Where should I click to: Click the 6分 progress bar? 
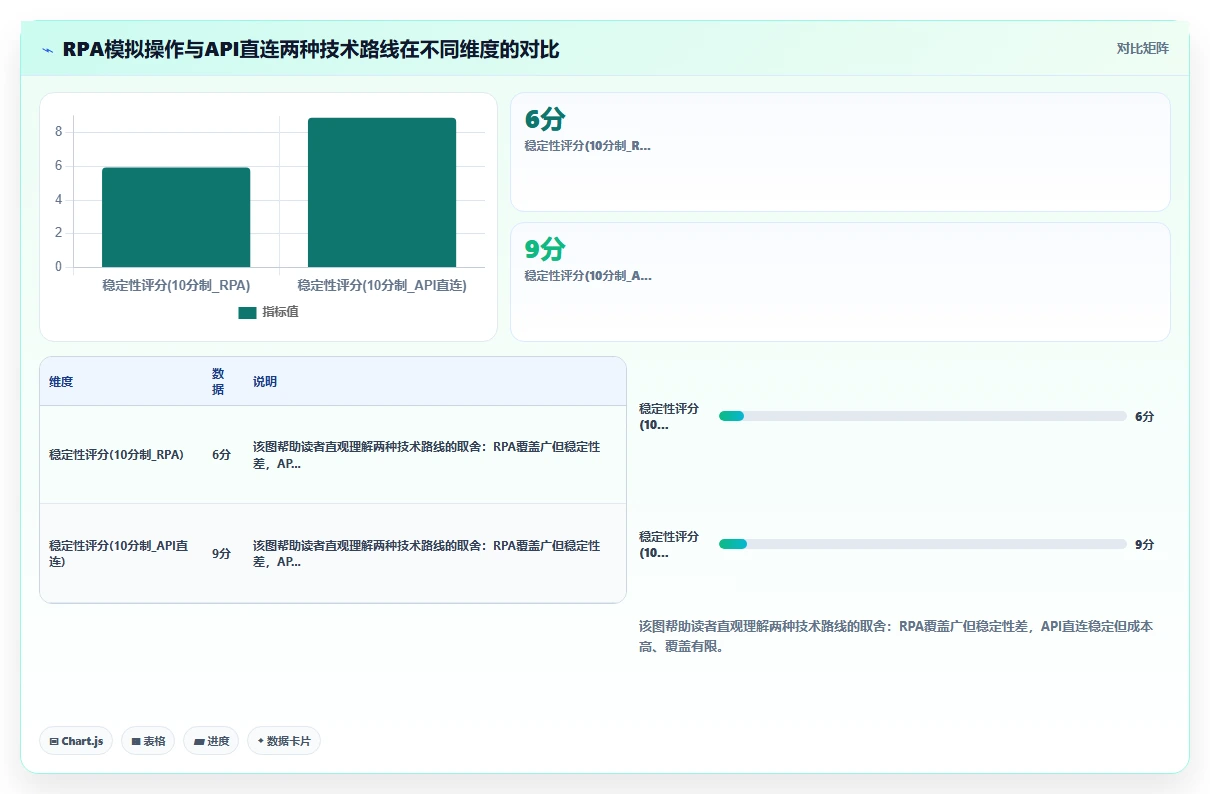(x=923, y=416)
